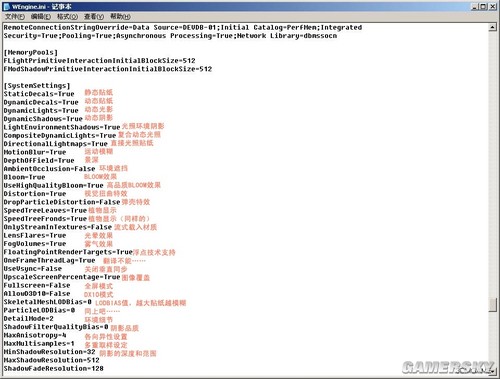Click the FogVolumes=True line
Screen dimensions: 500x379
point(35,244)
